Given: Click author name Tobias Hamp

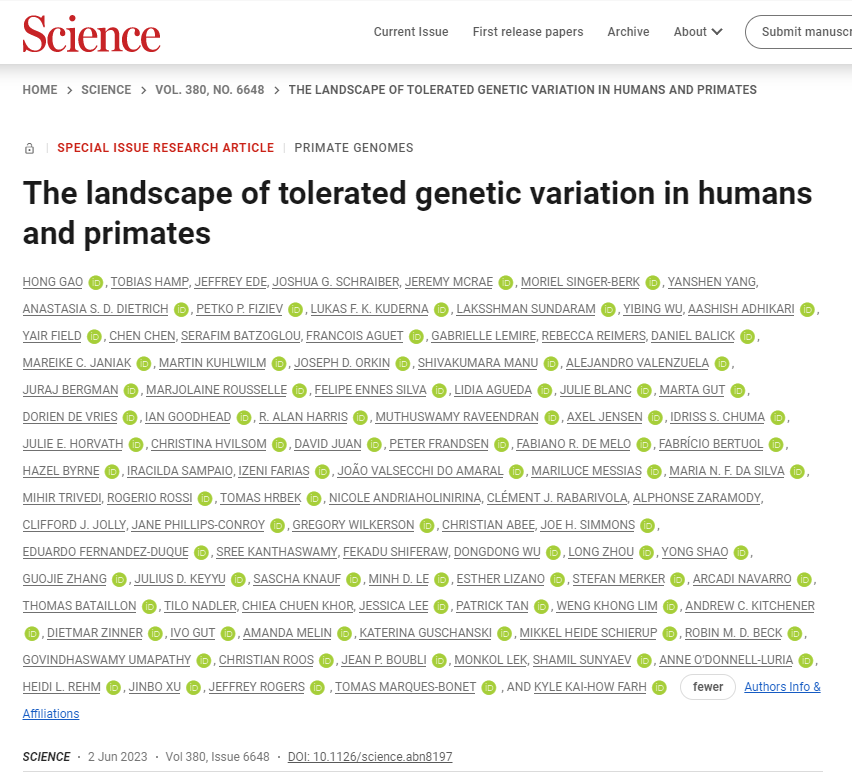Looking at the screenshot, I should (147, 282).
